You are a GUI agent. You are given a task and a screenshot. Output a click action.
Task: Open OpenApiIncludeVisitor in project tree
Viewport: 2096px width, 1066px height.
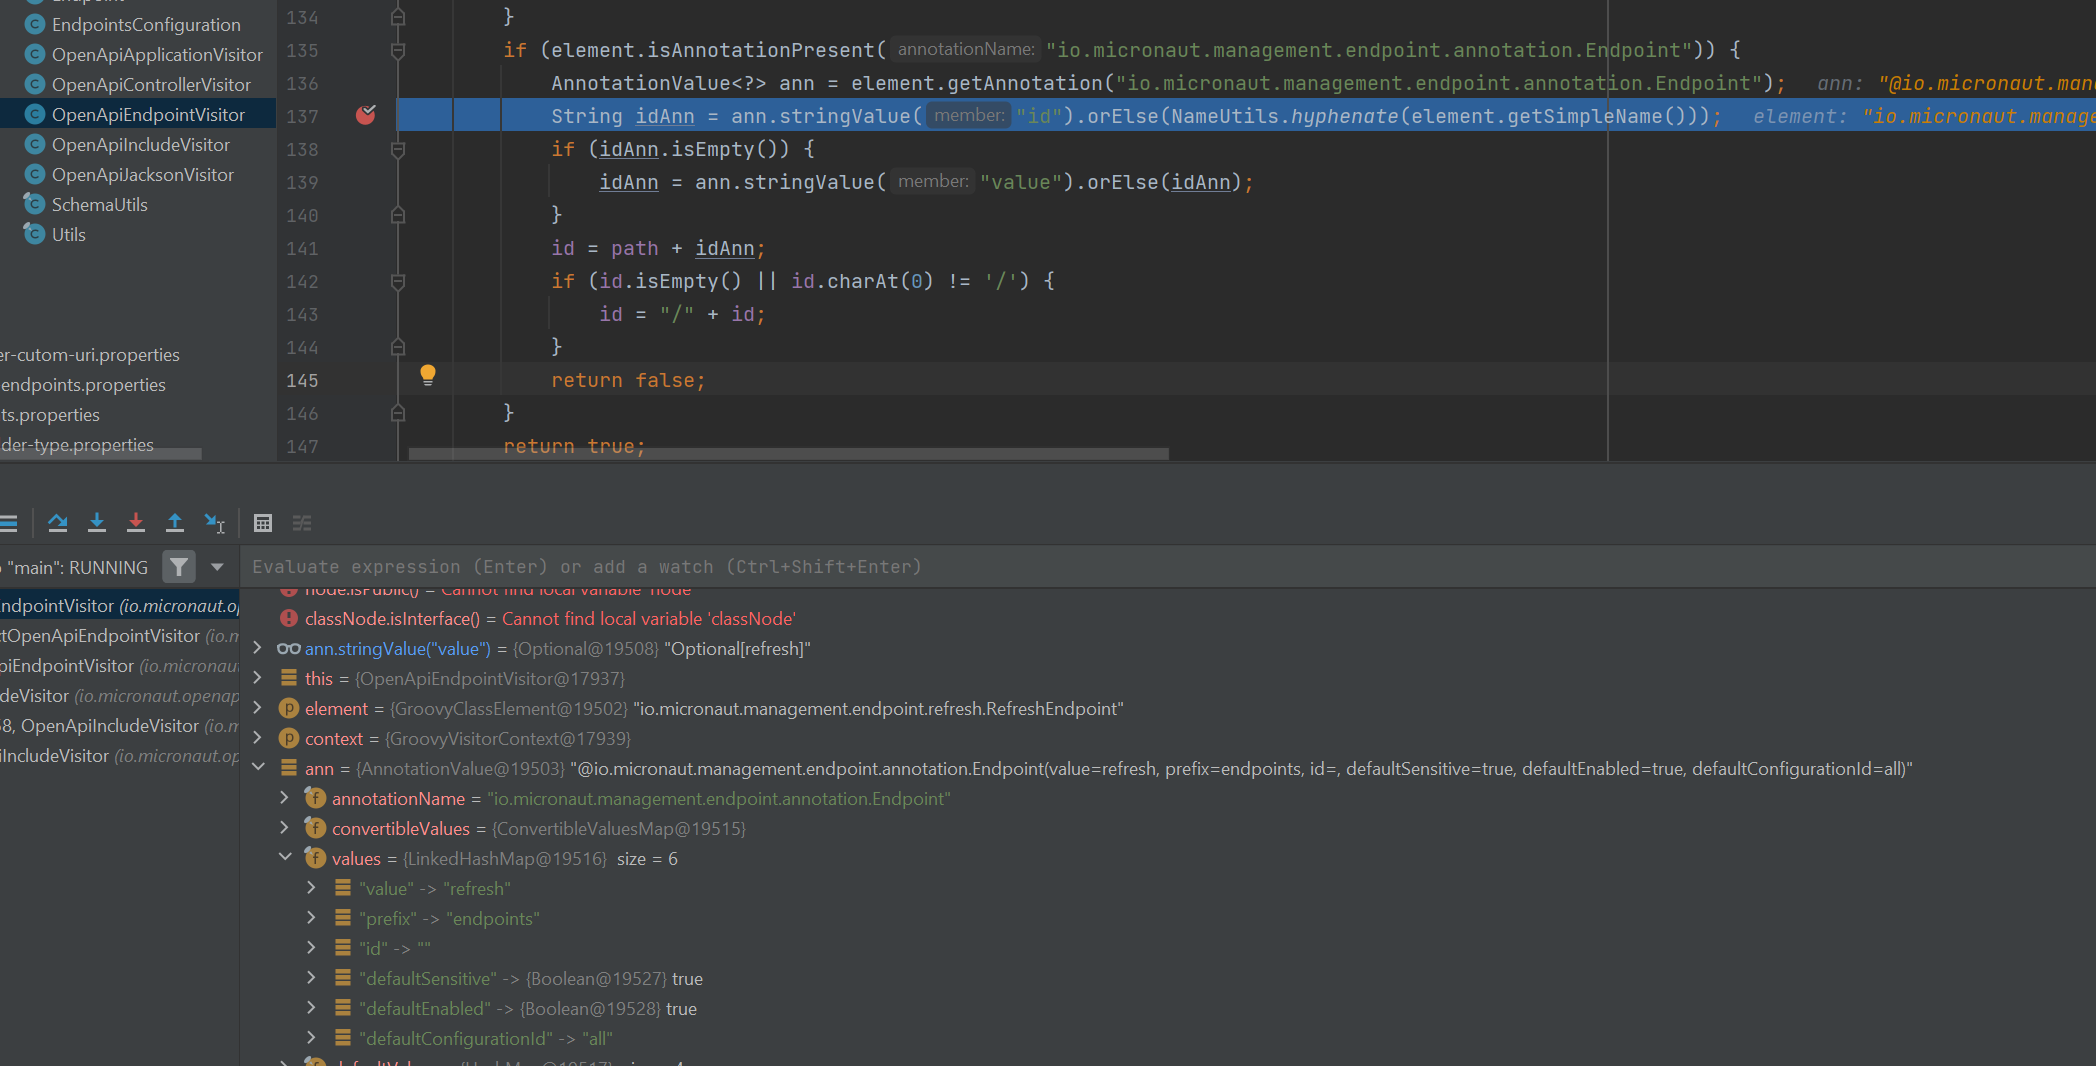point(141,145)
